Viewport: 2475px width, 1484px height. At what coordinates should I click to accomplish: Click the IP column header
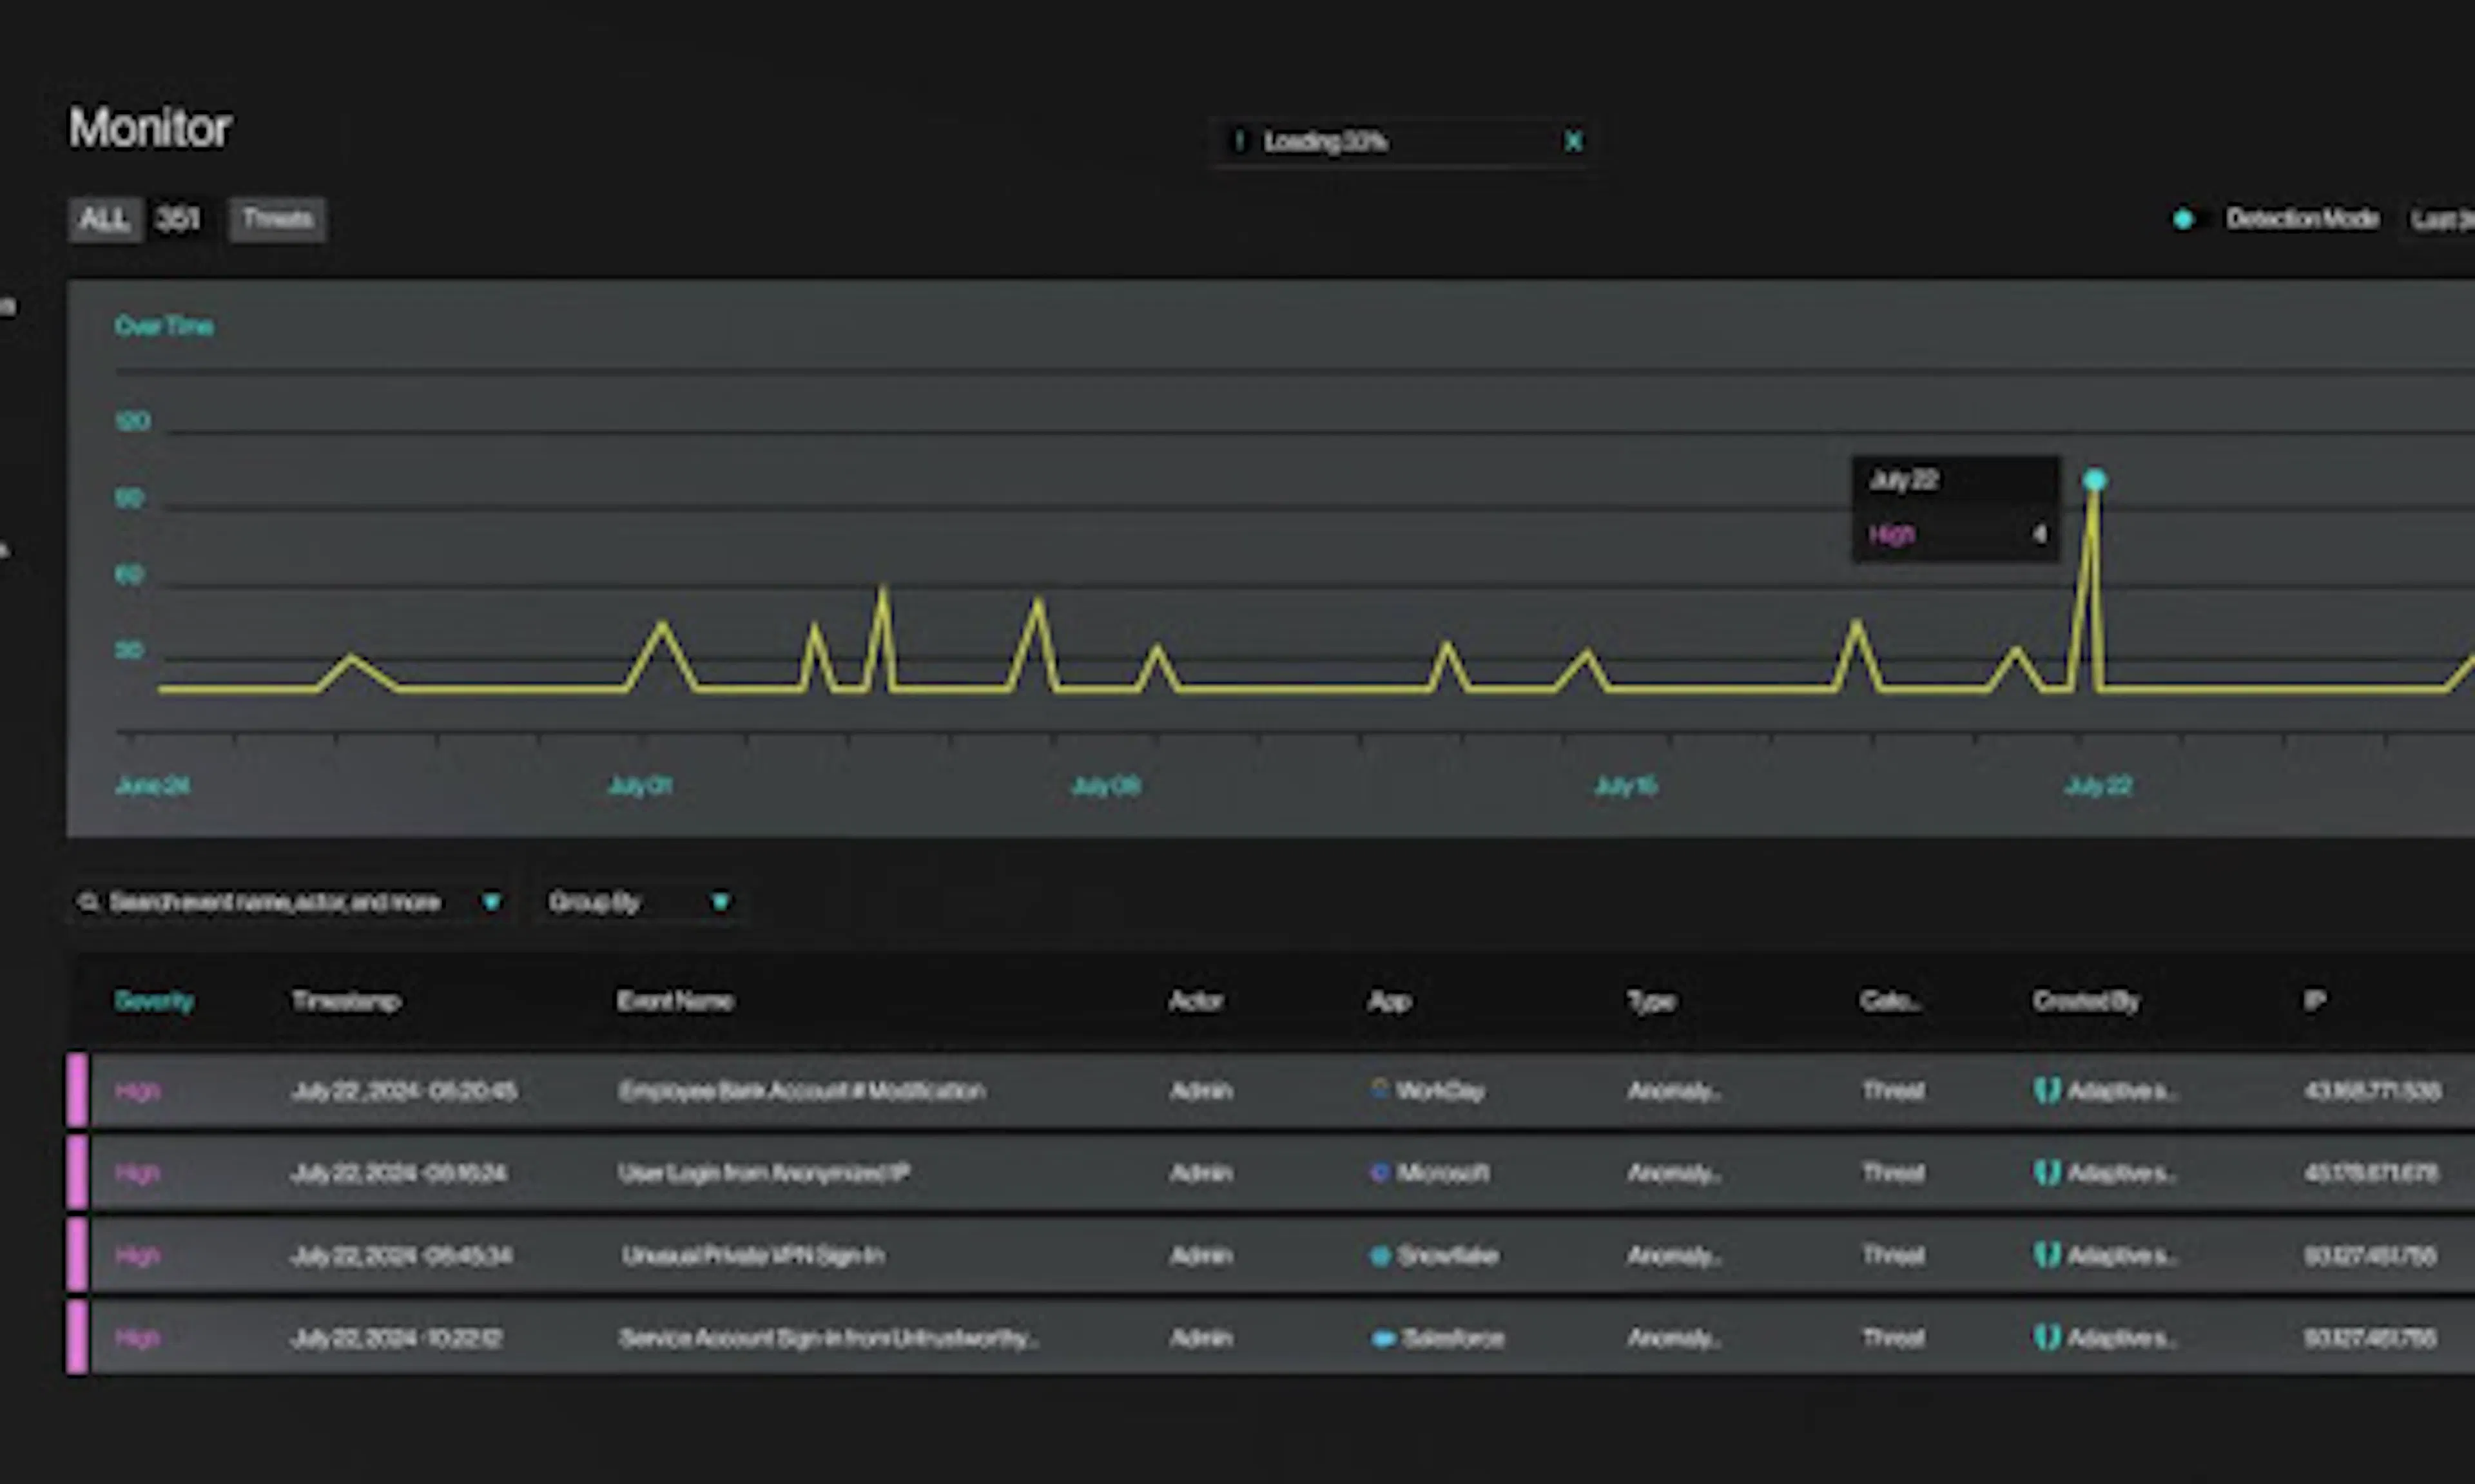tap(2314, 1001)
